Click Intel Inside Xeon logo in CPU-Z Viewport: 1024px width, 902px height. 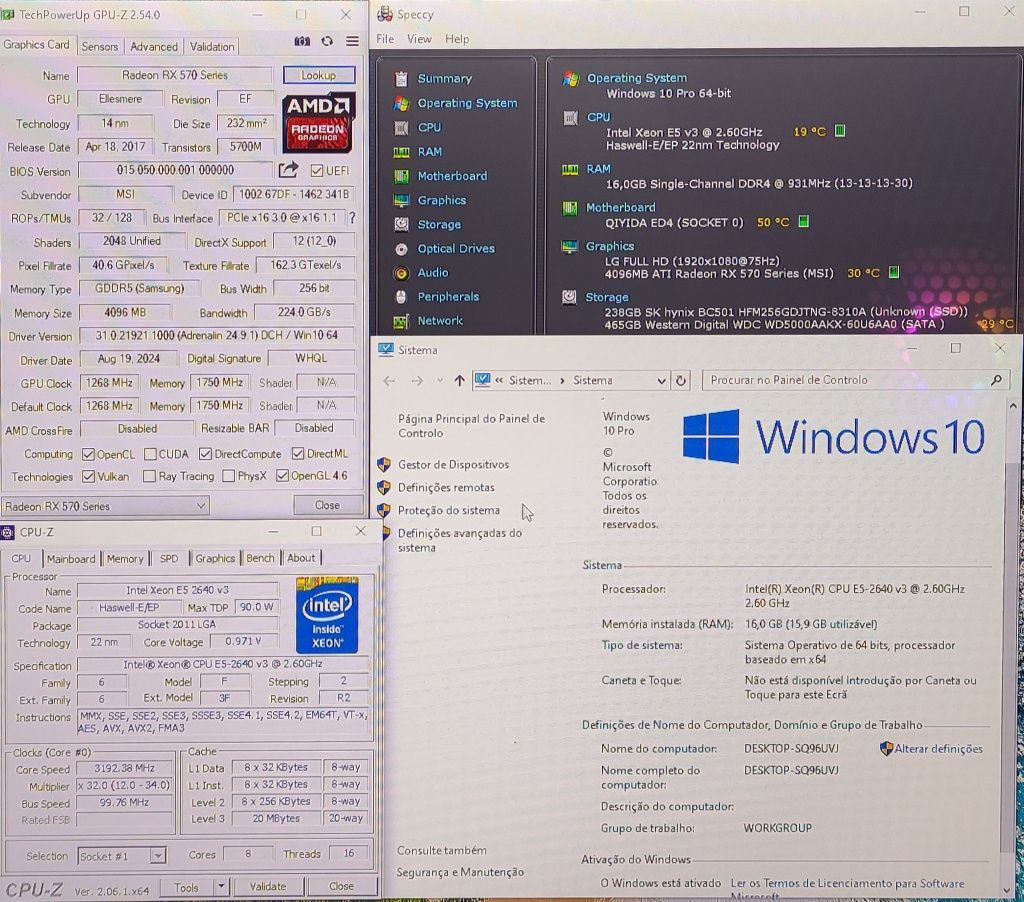pyautogui.click(x=327, y=615)
